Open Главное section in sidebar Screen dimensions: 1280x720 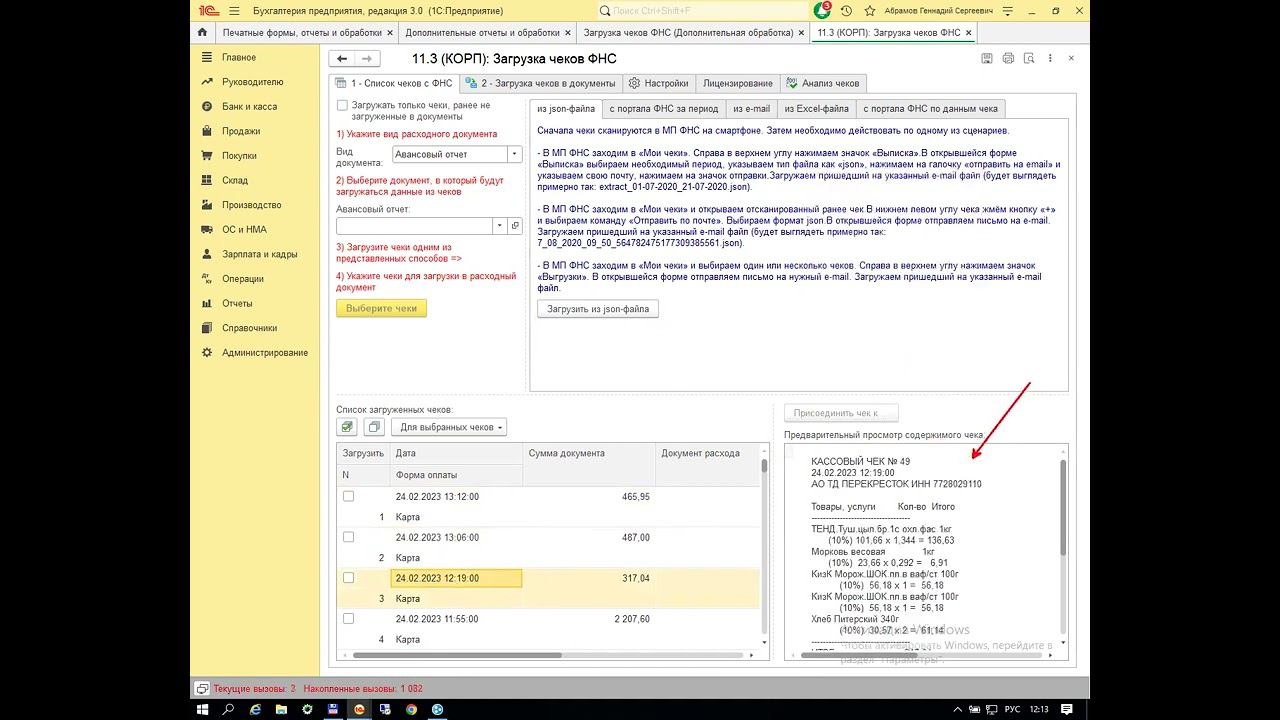click(239, 57)
